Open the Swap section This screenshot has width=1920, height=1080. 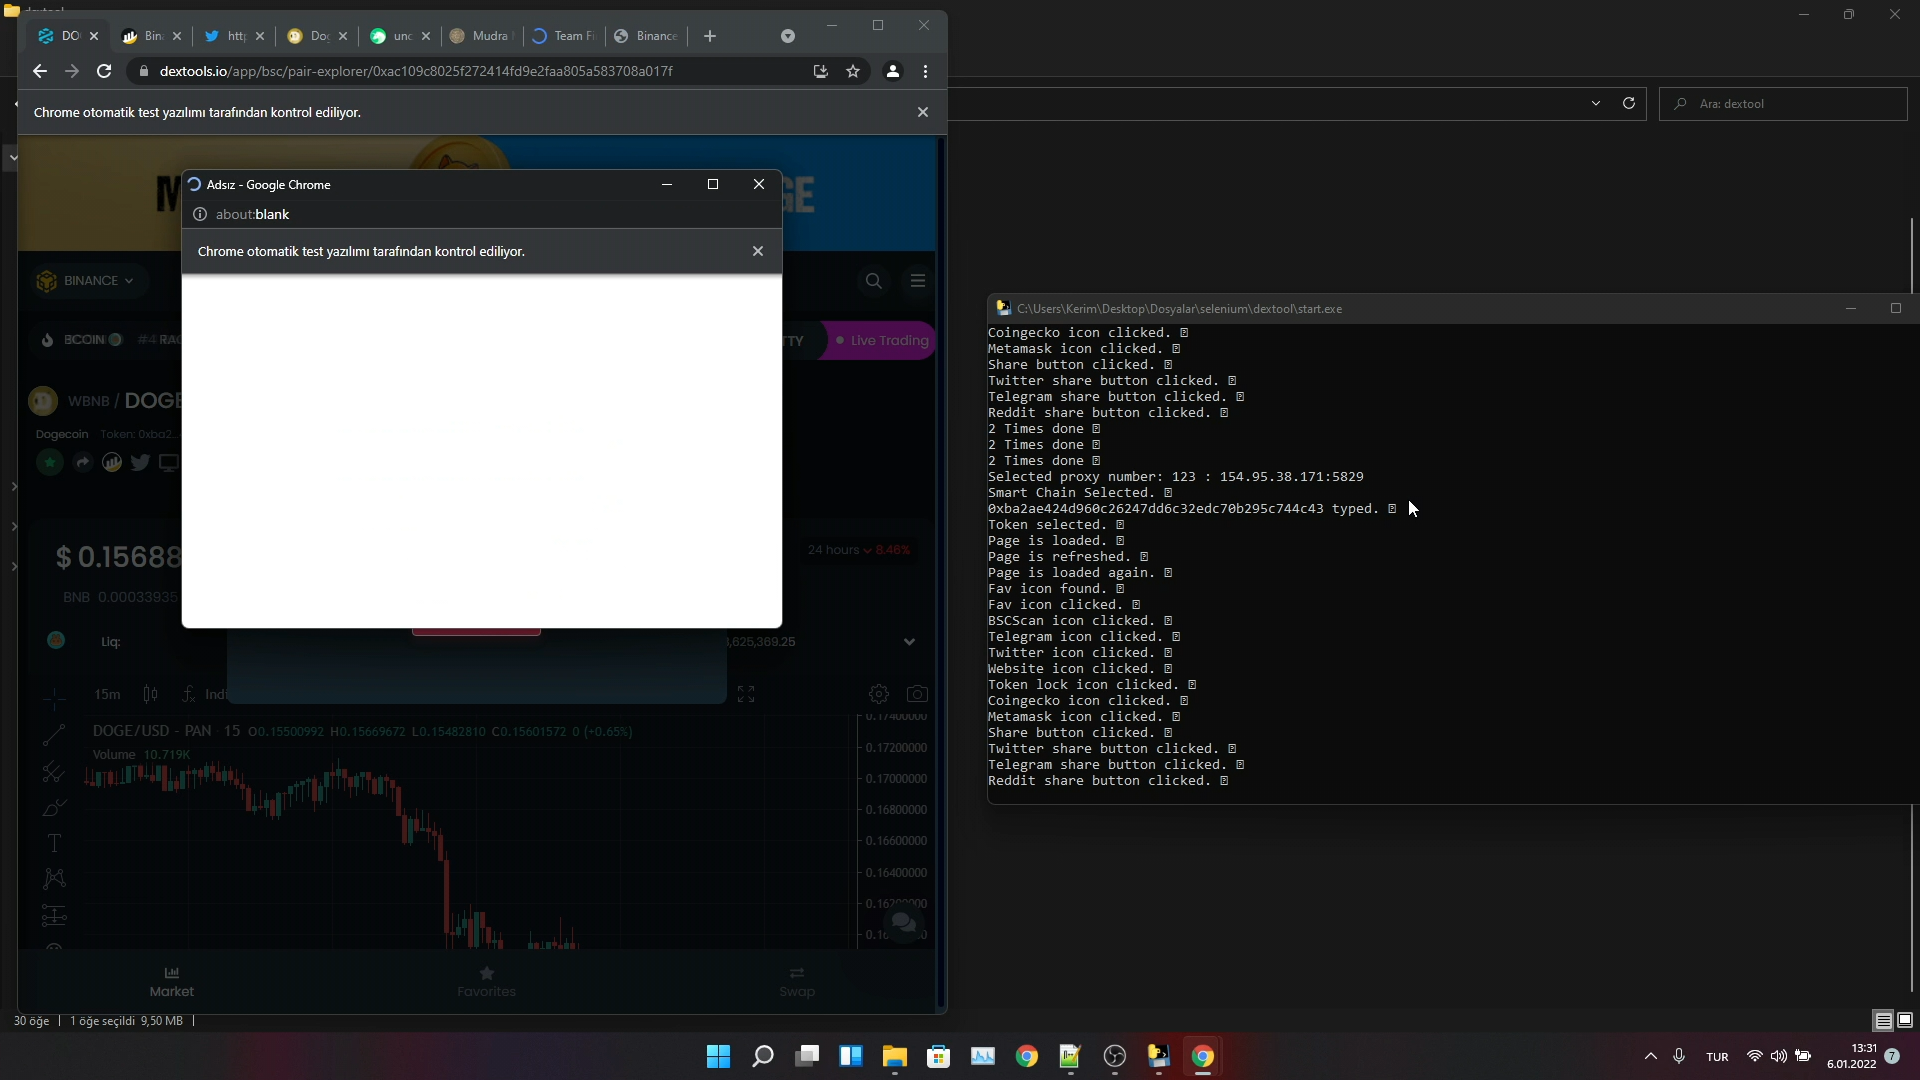pyautogui.click(x=796, y=981)
